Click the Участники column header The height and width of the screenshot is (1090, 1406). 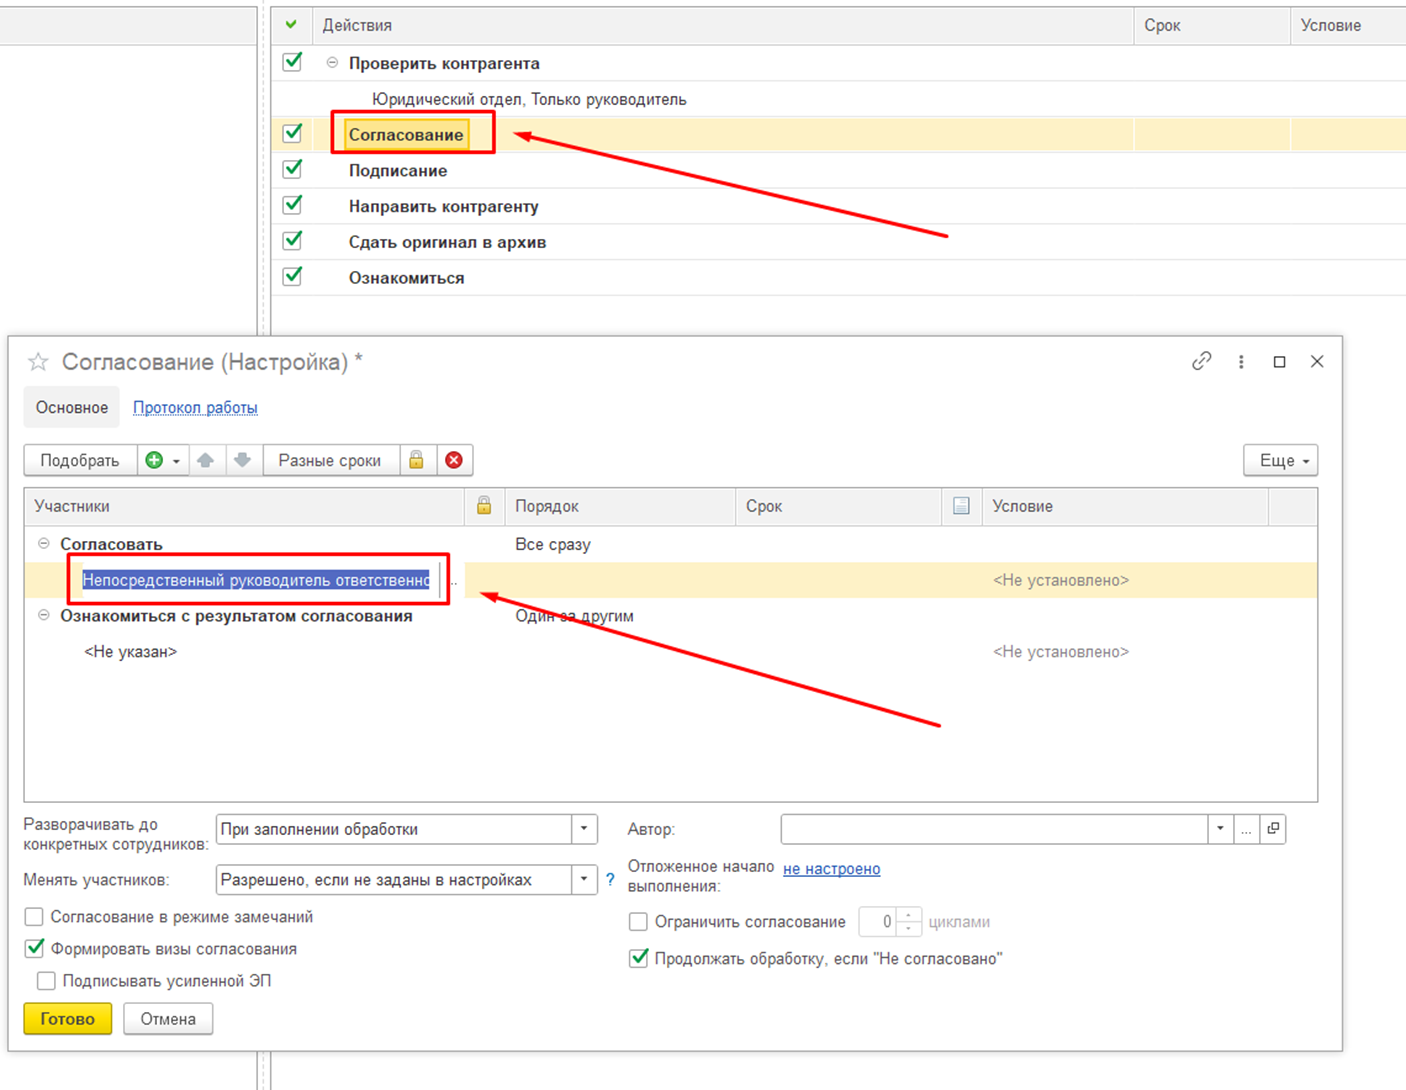[245, 506]
